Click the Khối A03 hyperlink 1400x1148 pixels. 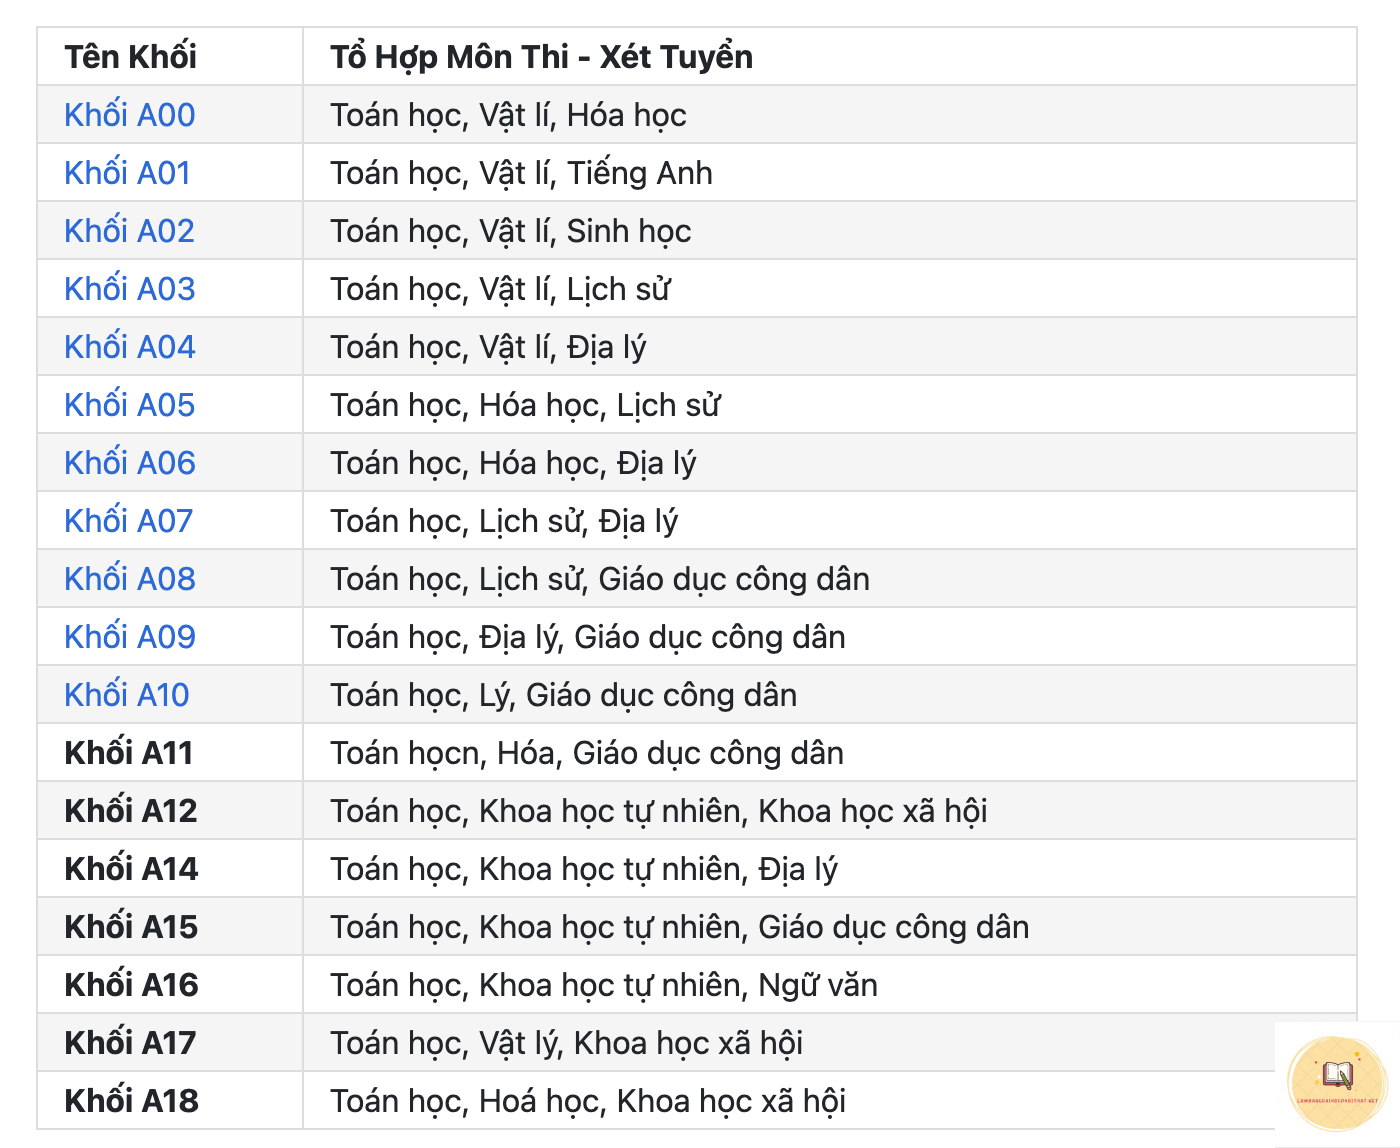tap(130, 289)
